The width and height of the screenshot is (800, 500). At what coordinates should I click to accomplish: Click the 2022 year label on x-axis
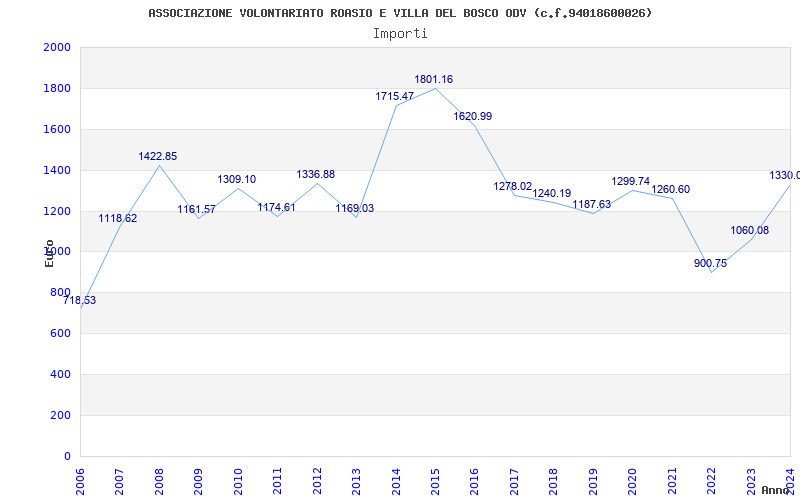click(x=711, y=478)
